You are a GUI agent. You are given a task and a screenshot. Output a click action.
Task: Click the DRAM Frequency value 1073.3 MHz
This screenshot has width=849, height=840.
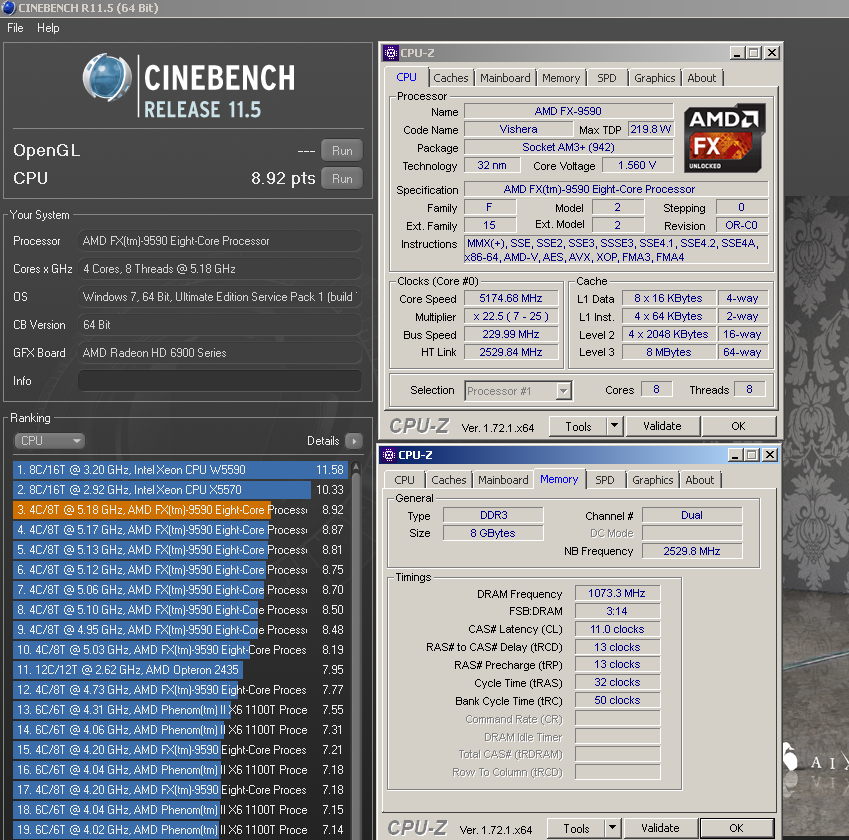click(x=617, y=594)
